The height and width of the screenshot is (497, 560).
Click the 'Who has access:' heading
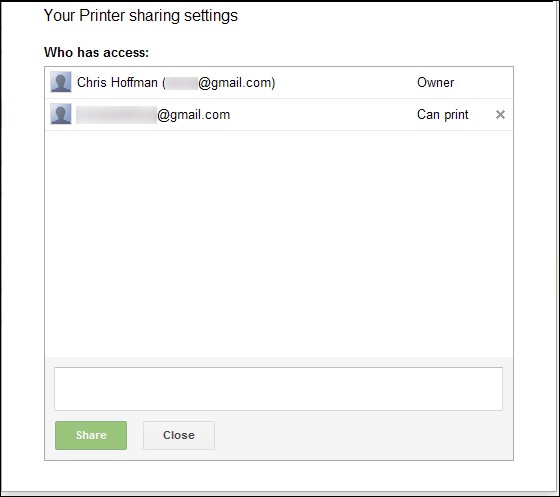click(x=96, y=52)
